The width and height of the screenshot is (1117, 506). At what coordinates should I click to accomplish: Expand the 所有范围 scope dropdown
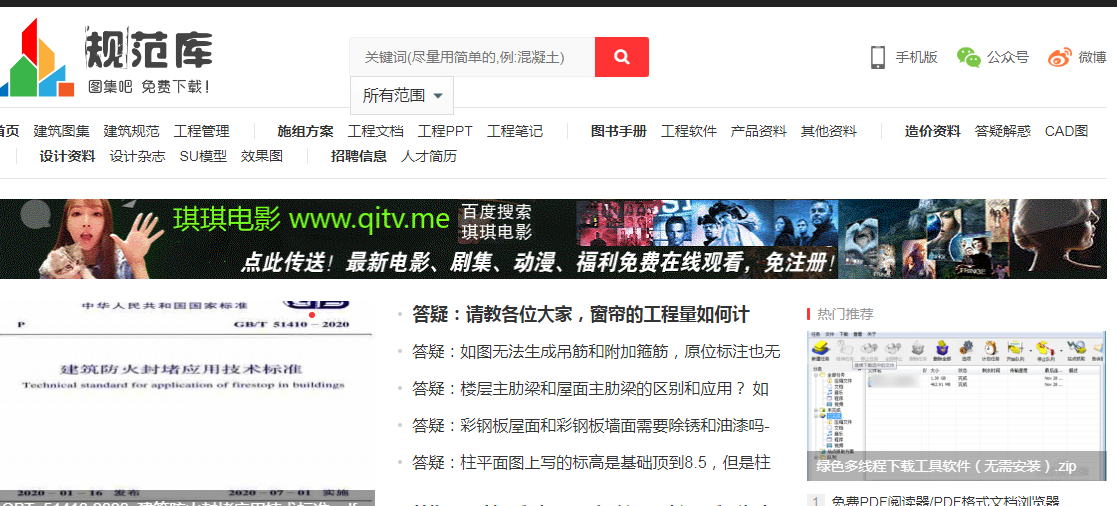pyautogui.click(x=402, y=95)
